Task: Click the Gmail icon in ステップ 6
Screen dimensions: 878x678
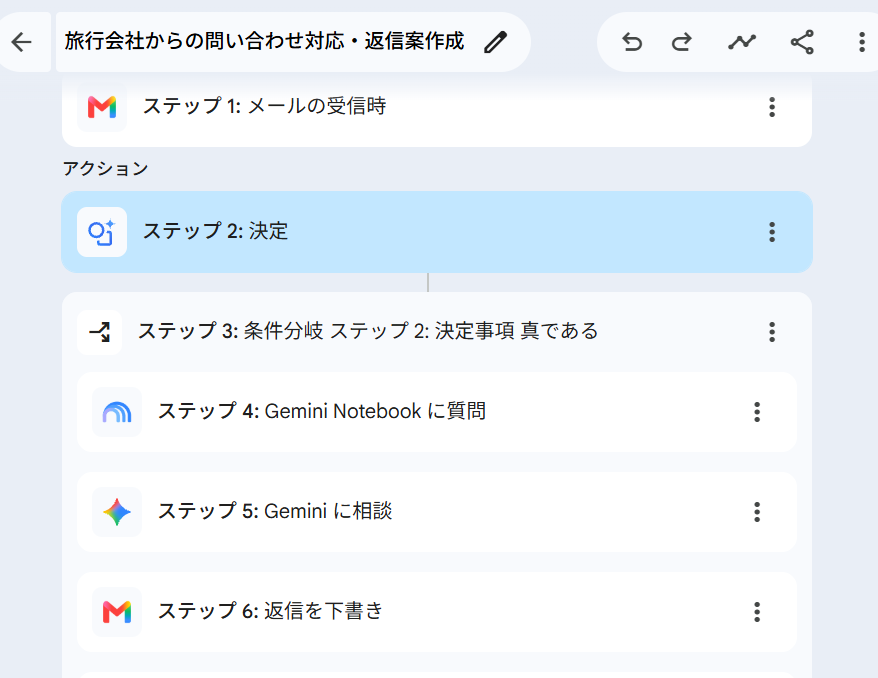Action: 117,612
